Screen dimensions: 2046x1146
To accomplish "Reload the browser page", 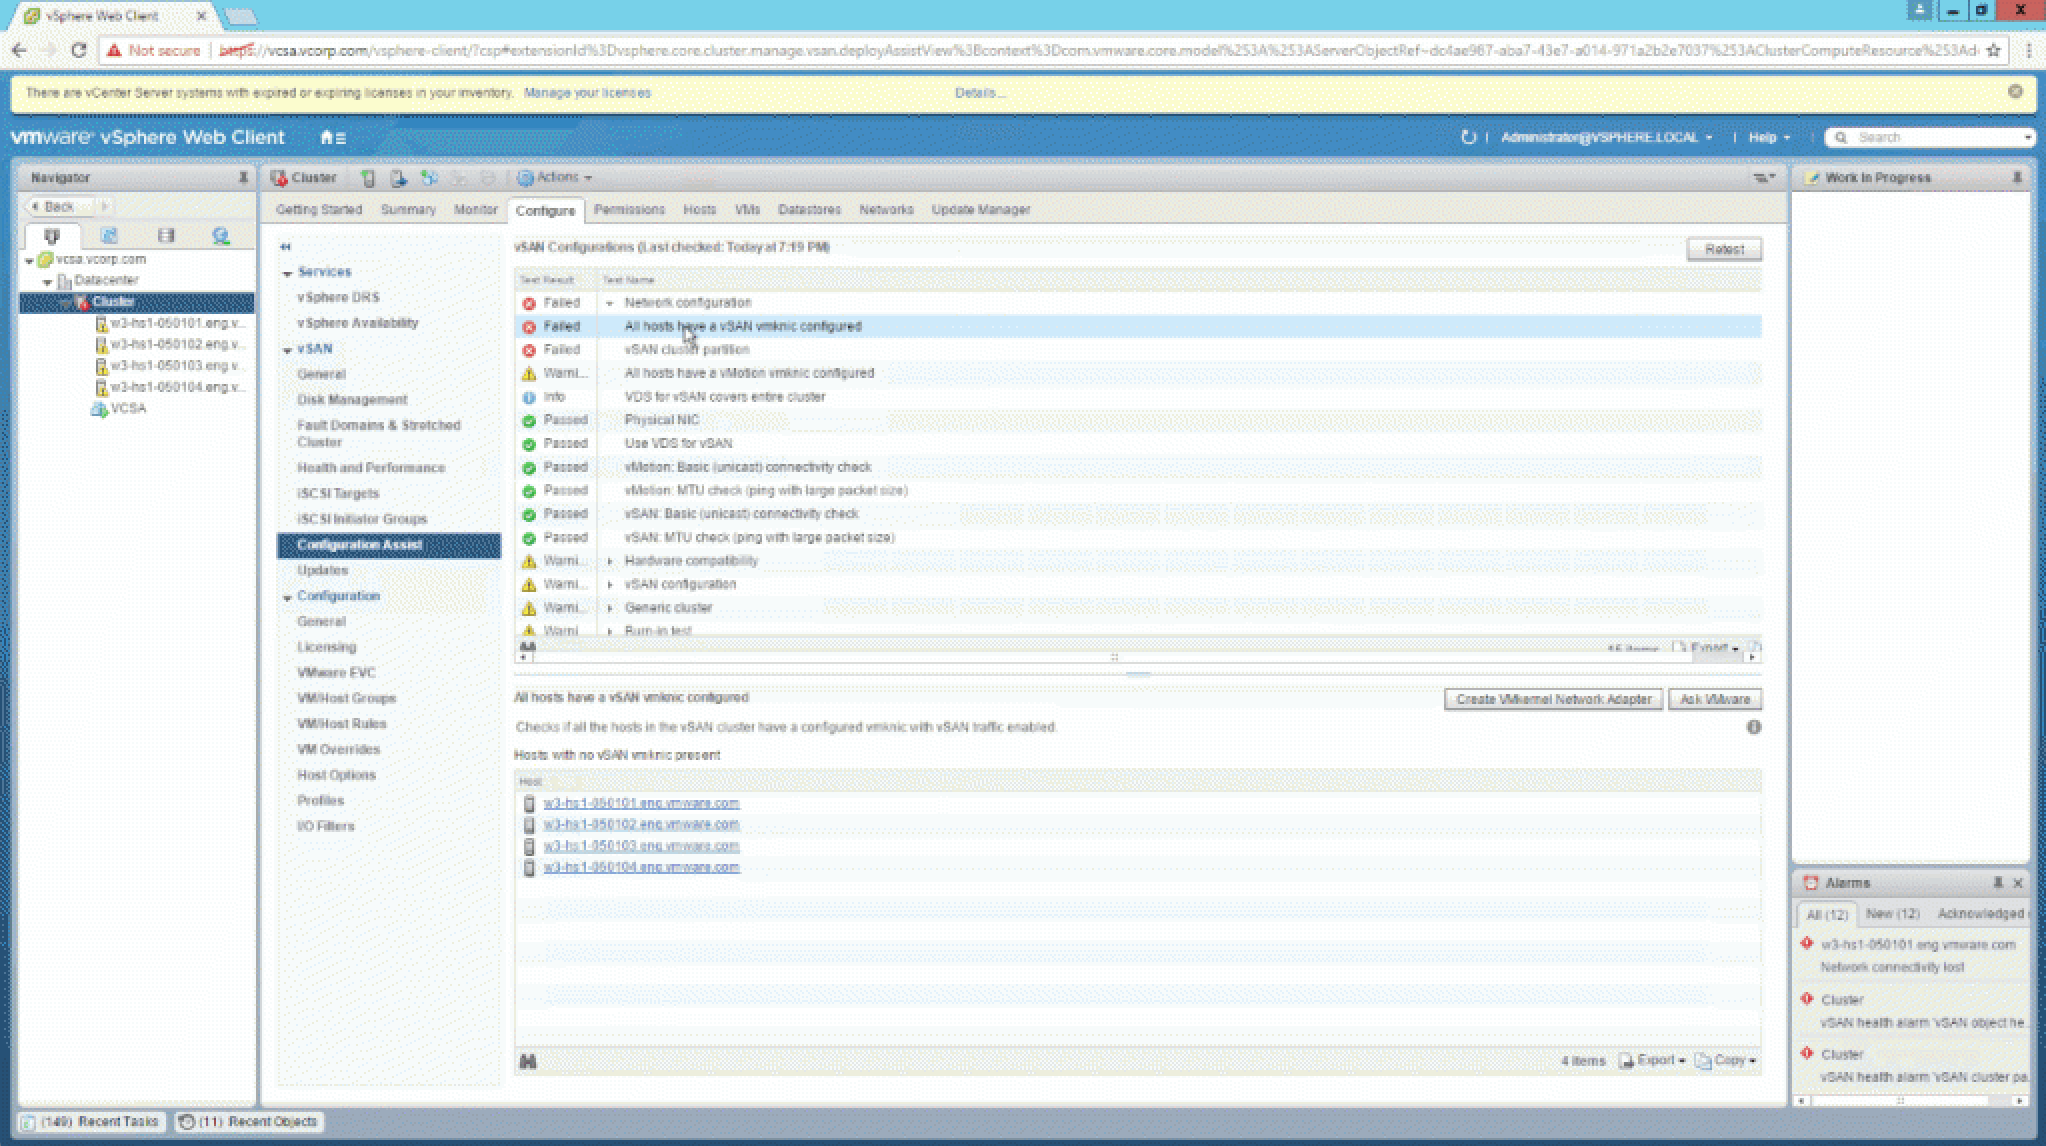I will tap(78, 50).
